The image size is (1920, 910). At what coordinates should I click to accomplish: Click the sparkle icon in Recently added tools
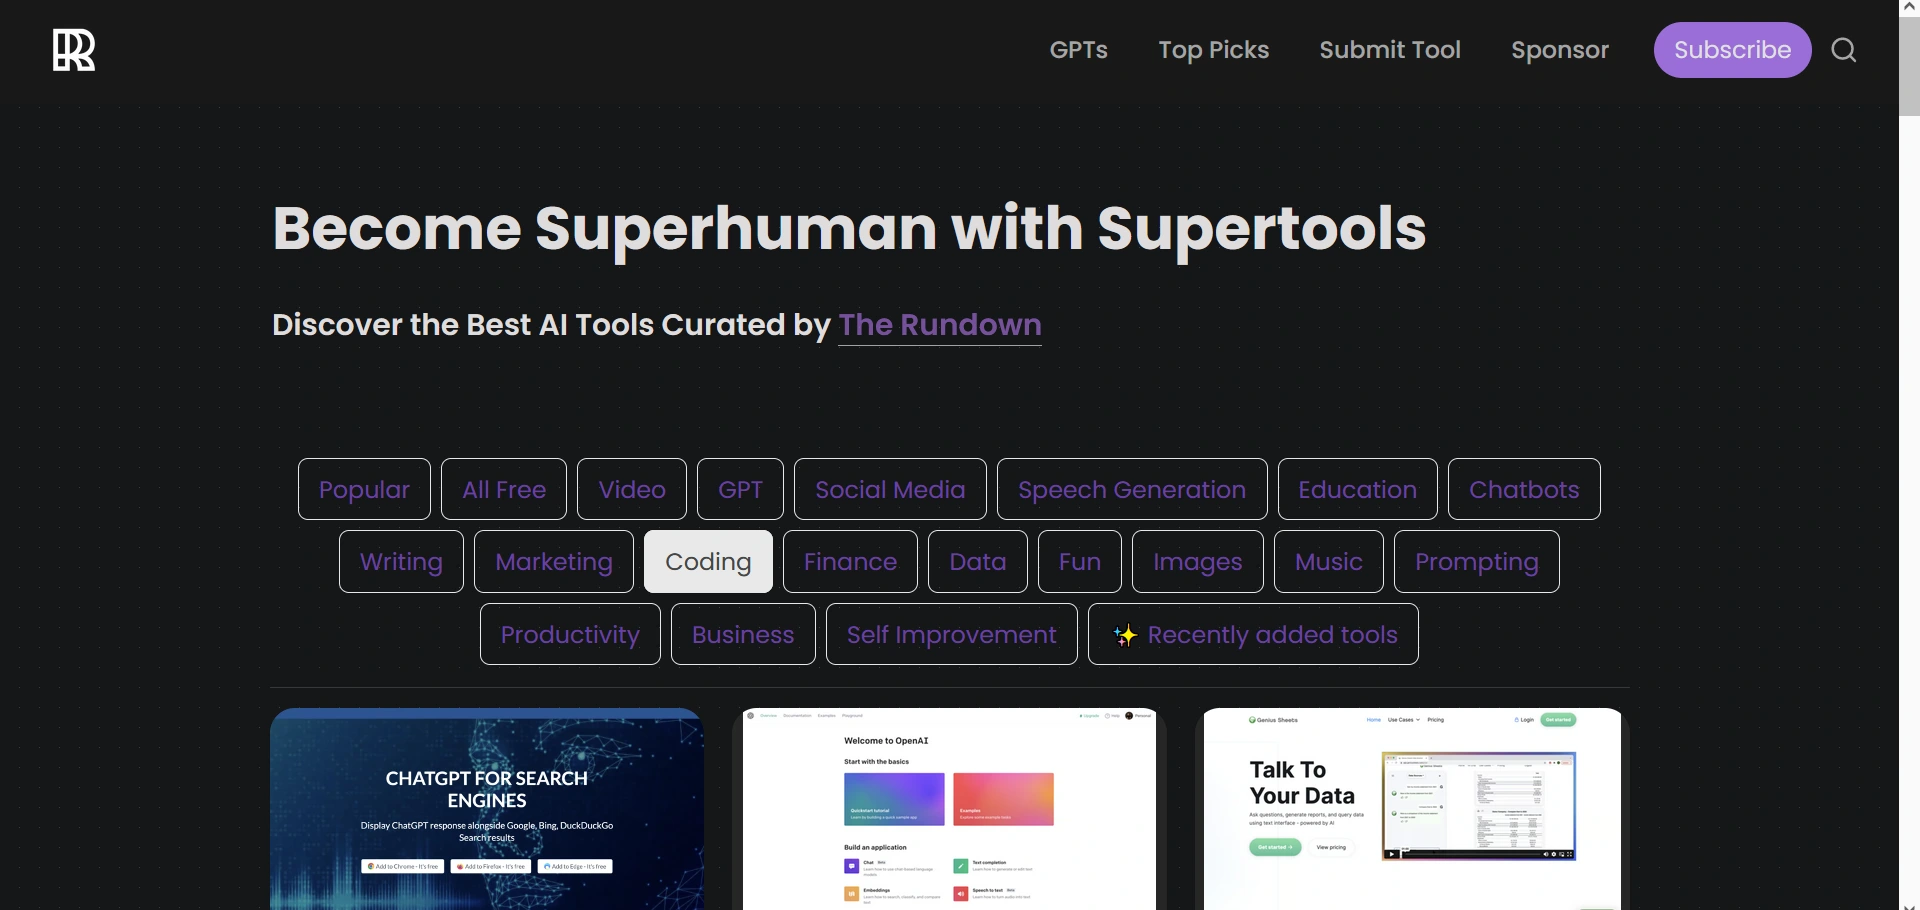coord(1125,635)
